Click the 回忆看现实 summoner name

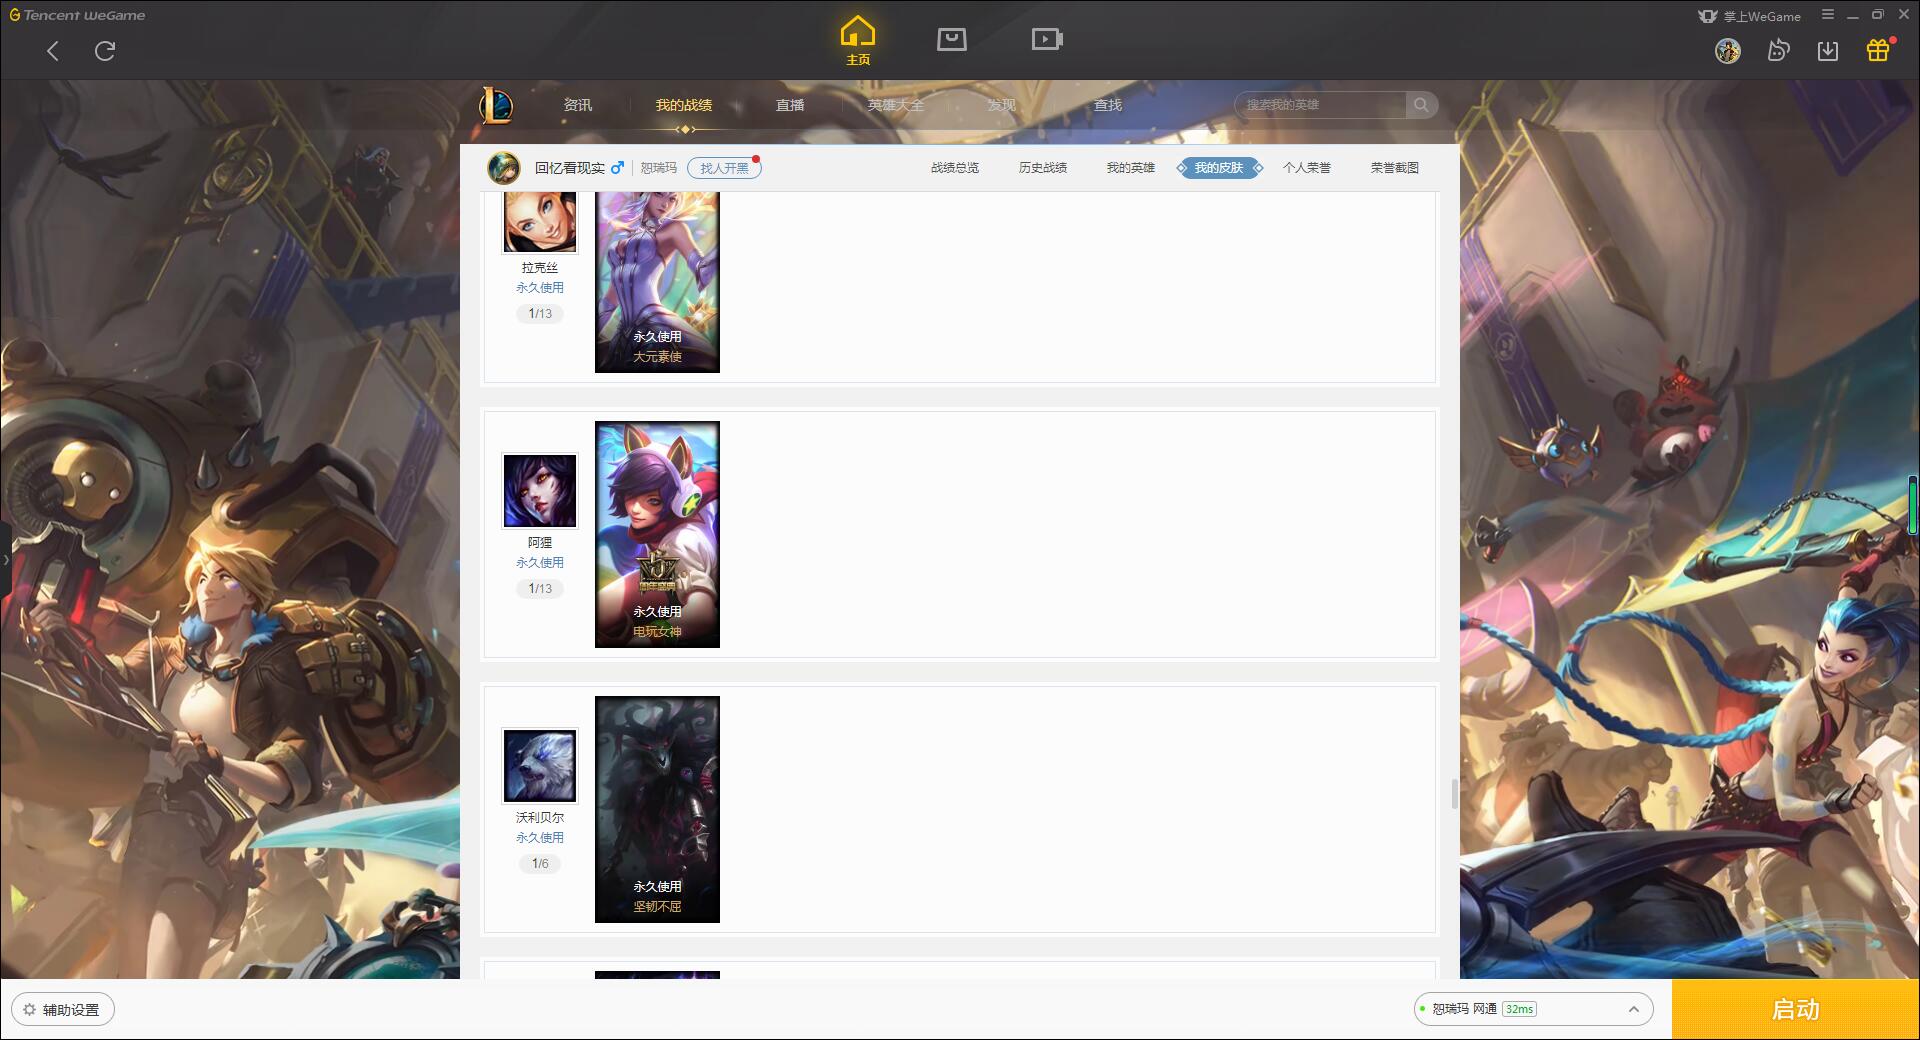pos(569,168)
